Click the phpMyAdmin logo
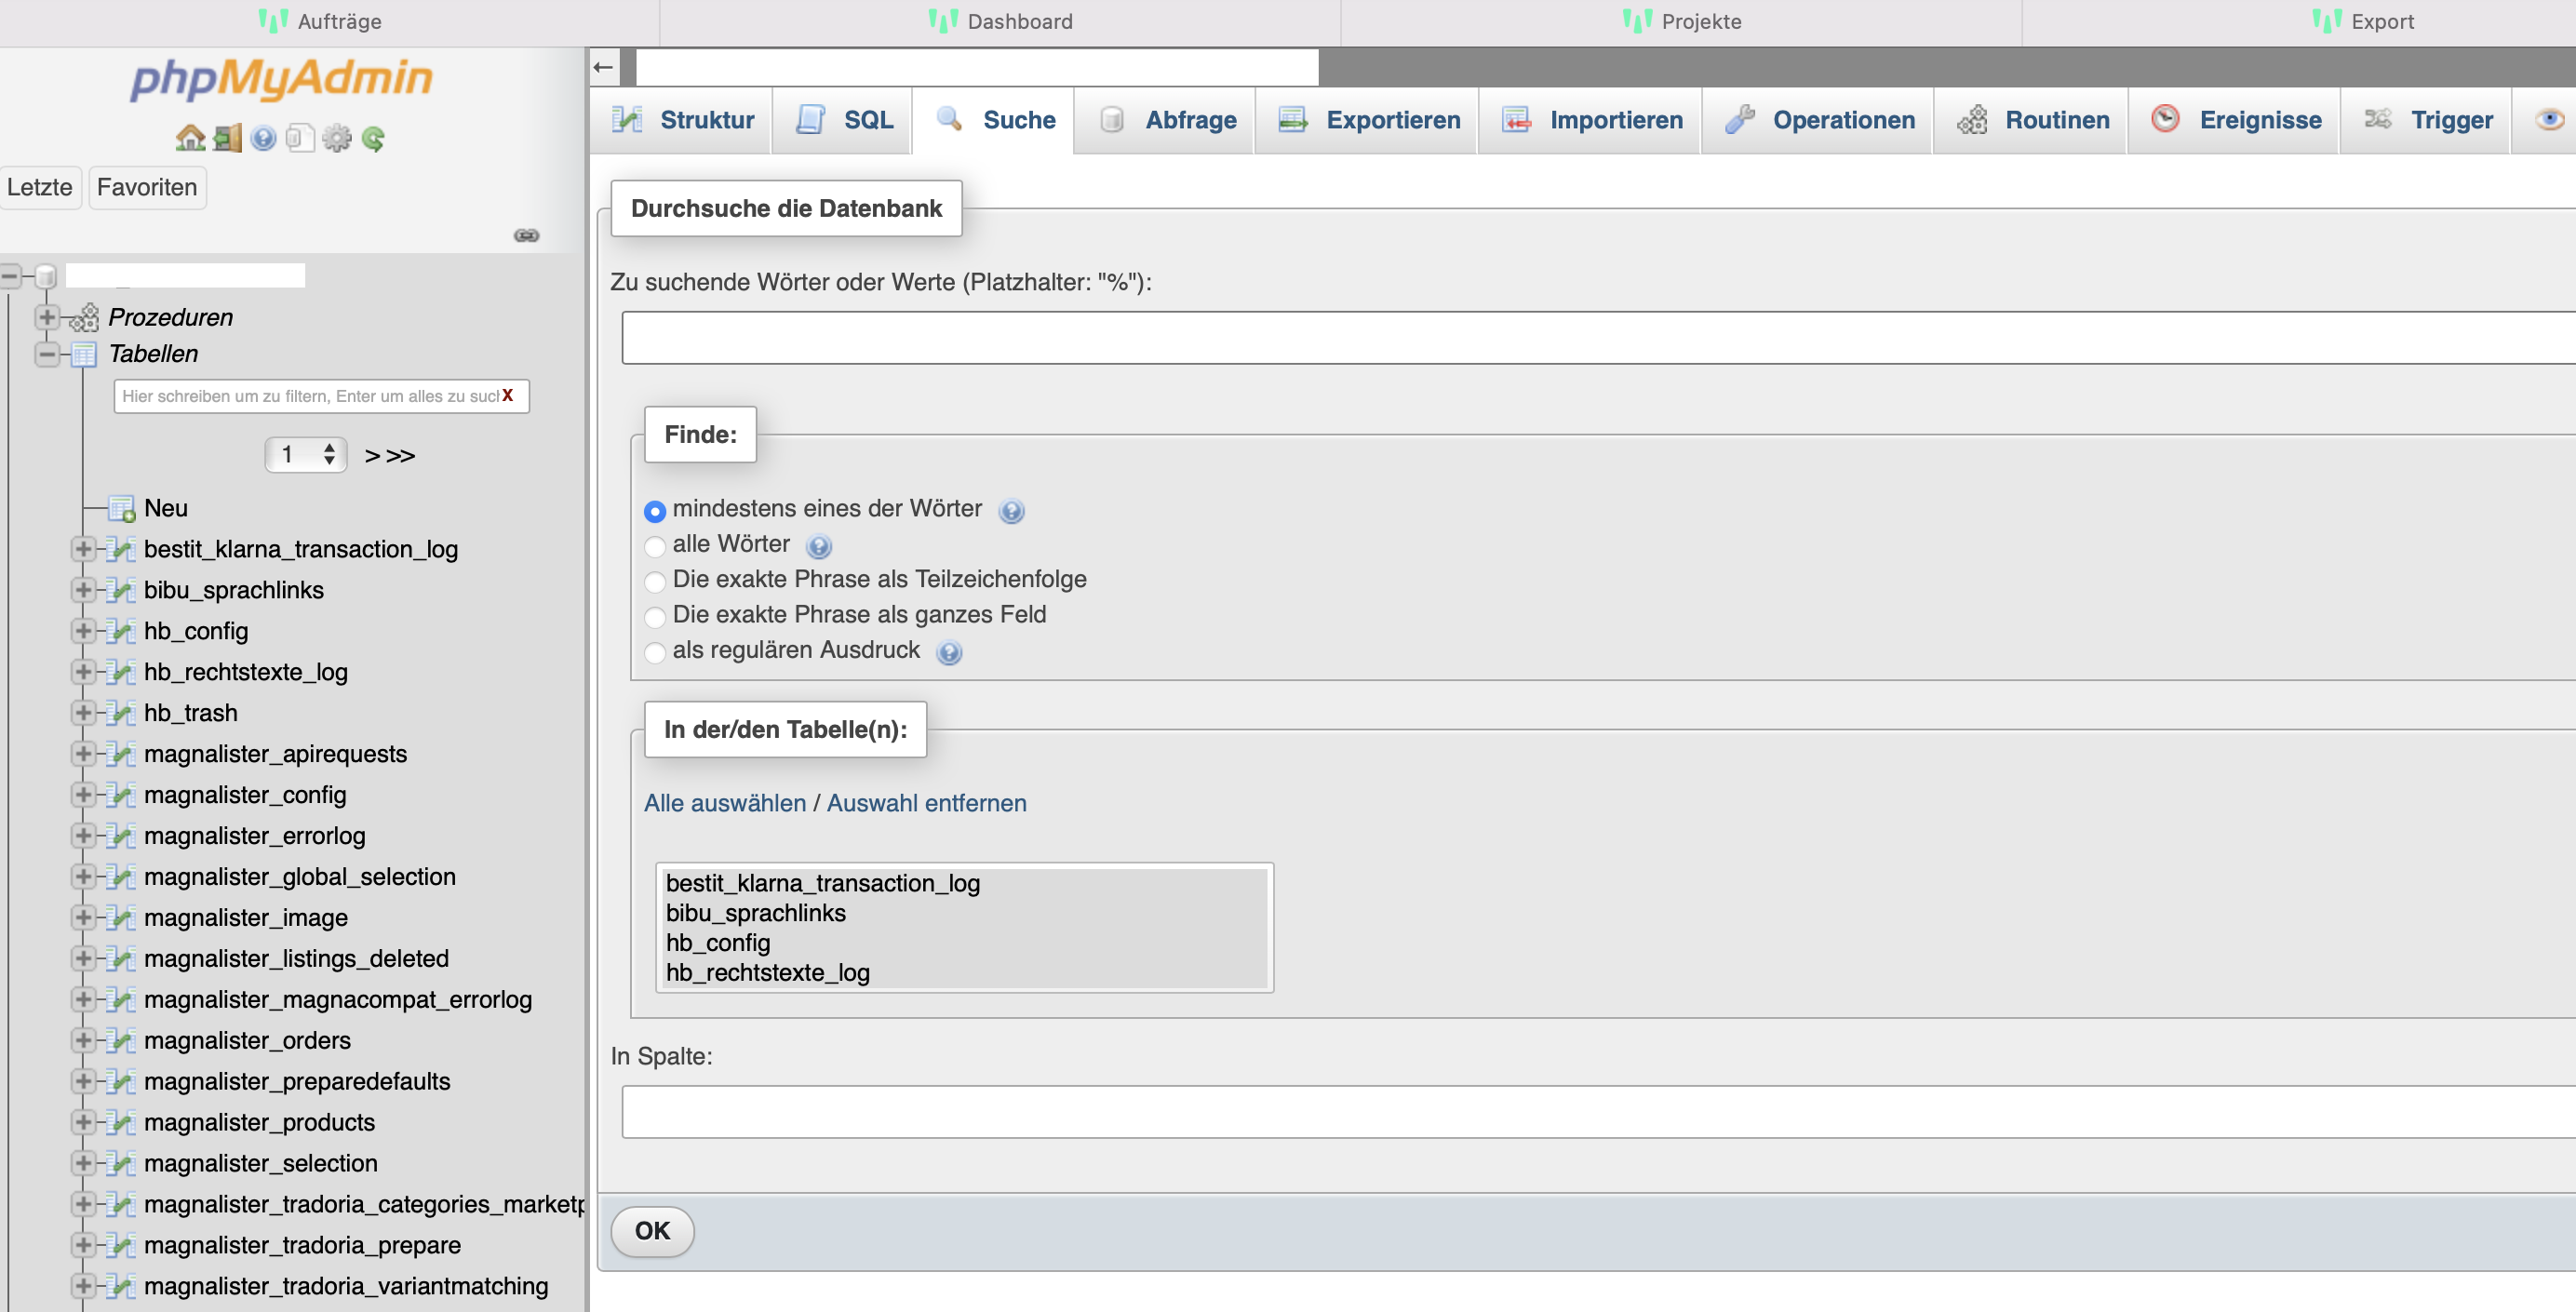Image resolution: width=2576 pixels, height=1312 pixels. [281, 78]
